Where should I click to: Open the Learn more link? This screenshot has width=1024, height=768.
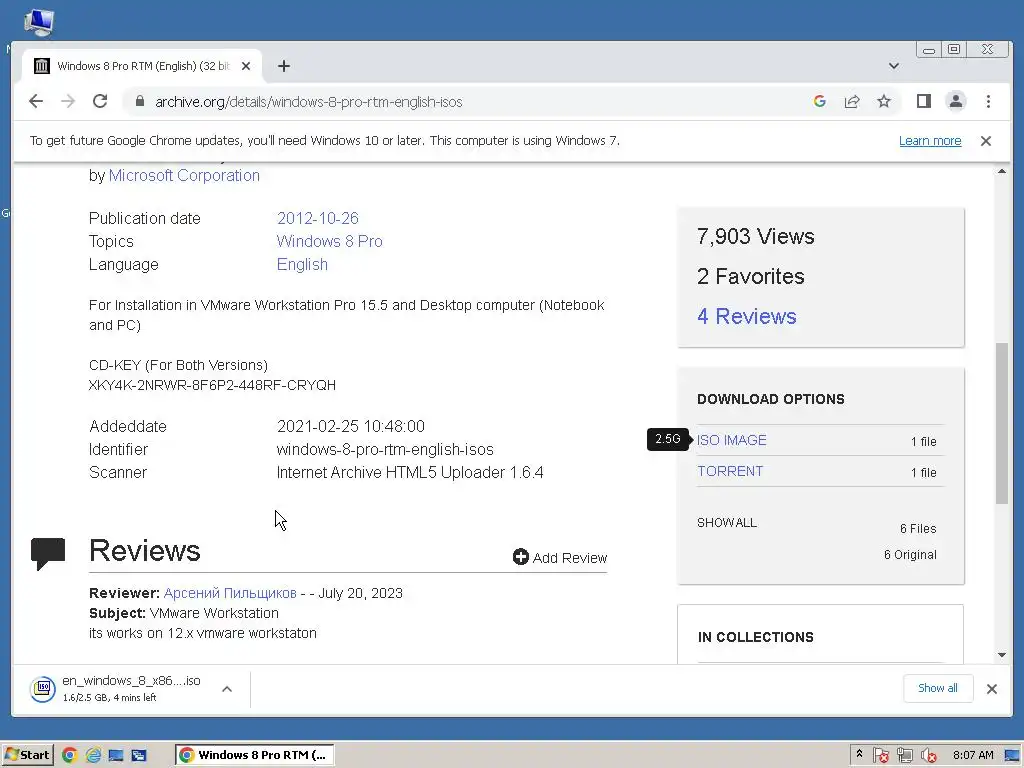pos(930,140)
